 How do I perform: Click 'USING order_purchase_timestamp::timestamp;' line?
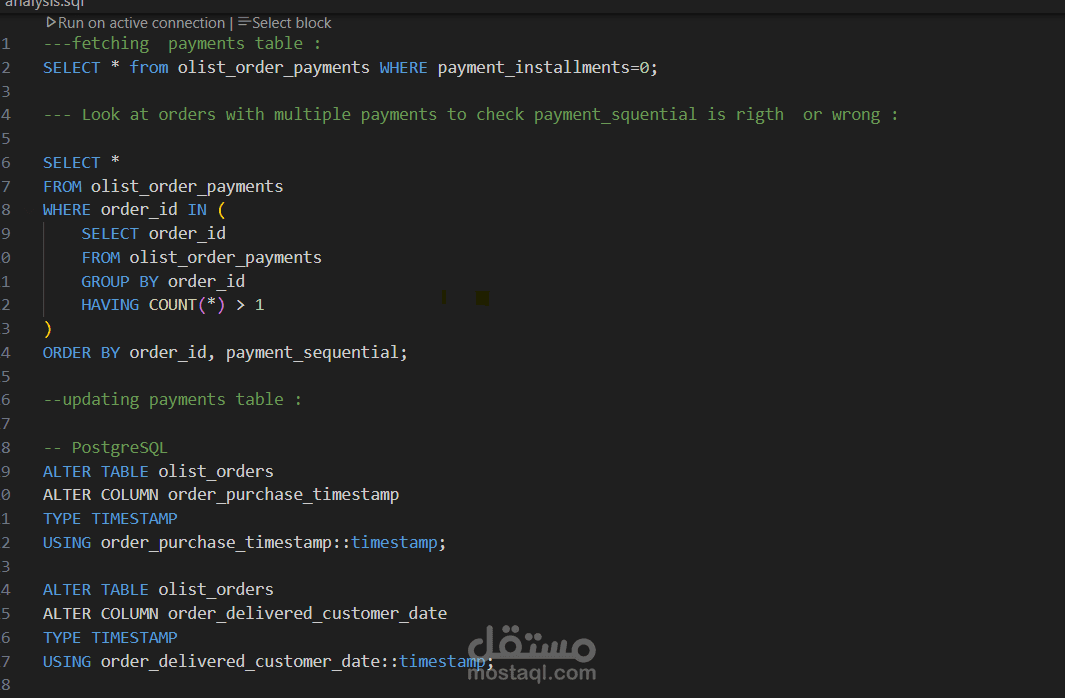click(x=245, y=543)
